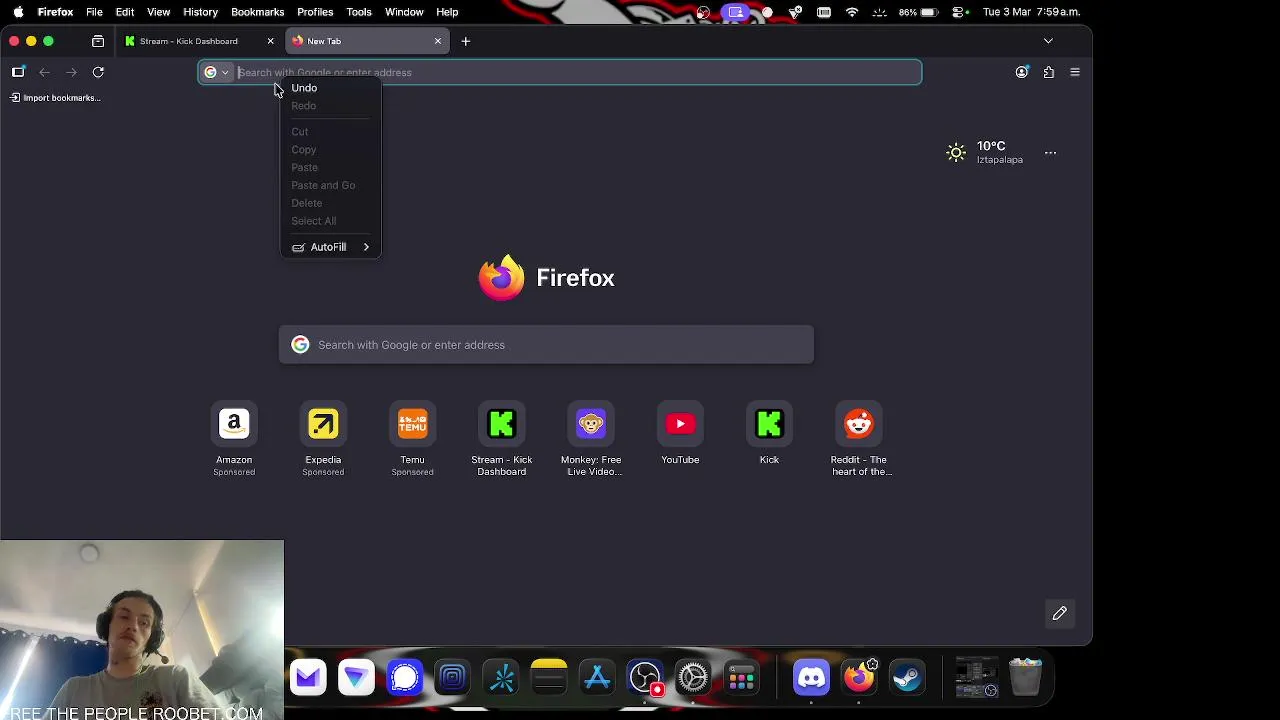Open App Store from the dock
The width and height of the screenshot is (1280, 720).
(x=597, y=677)
